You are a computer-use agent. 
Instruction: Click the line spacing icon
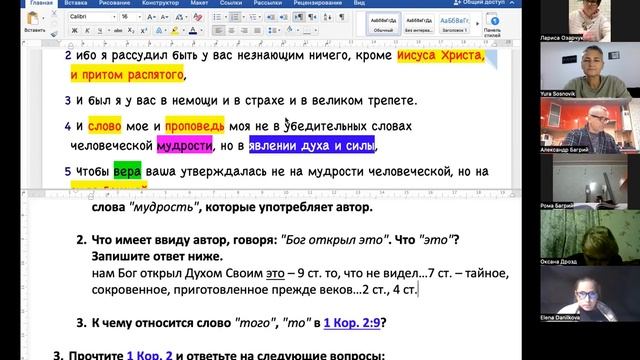(x=272, y=31)
